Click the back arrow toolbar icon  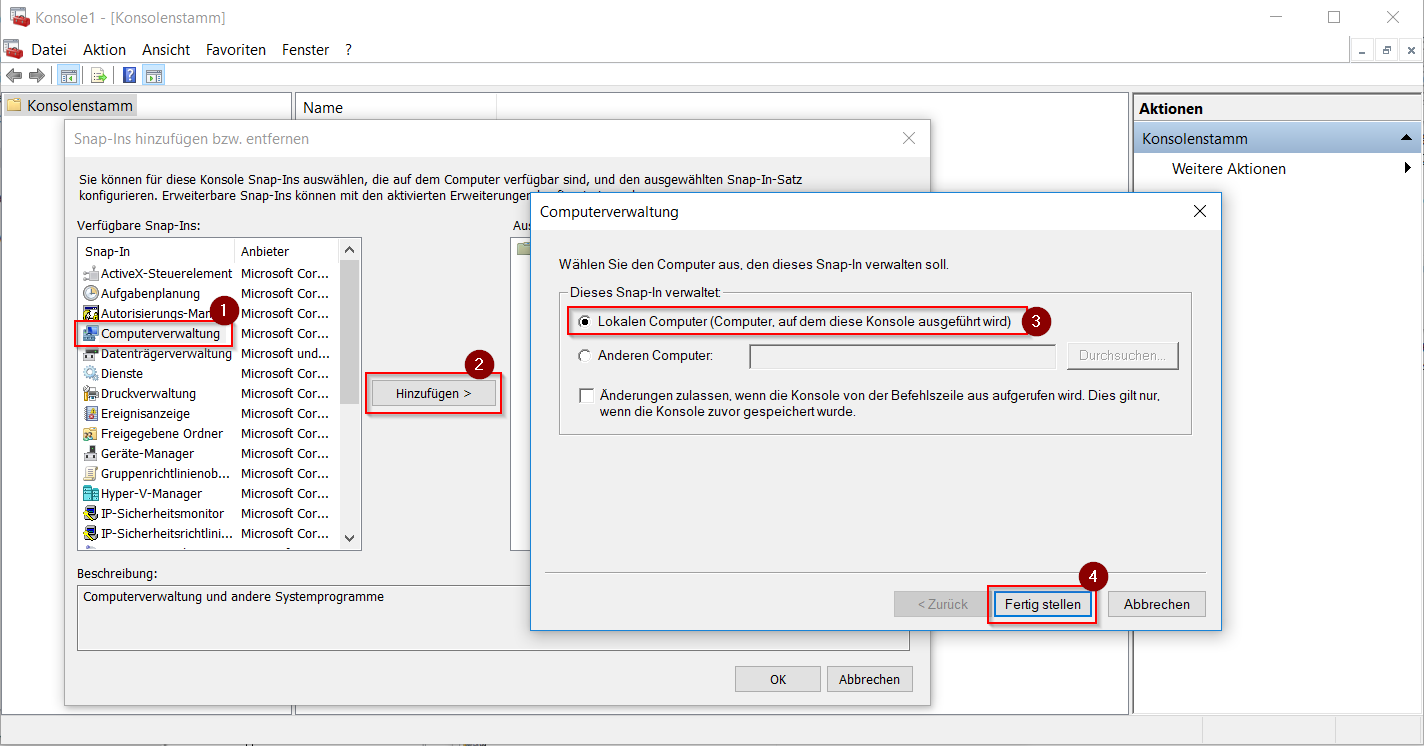14,75
